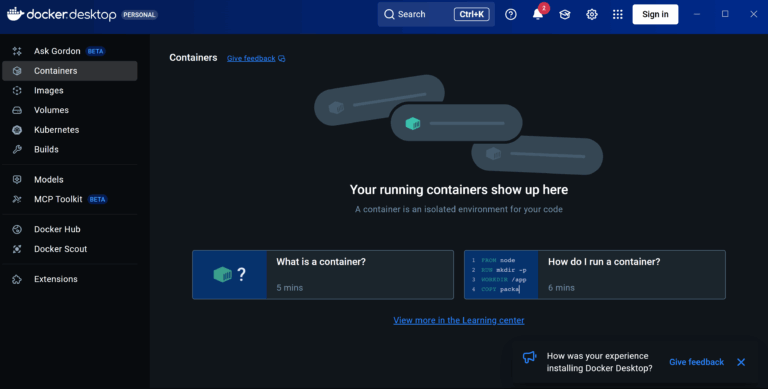The image size is (768, 389).
Task: Open the 'What is a container?' card
Action: 323,275
